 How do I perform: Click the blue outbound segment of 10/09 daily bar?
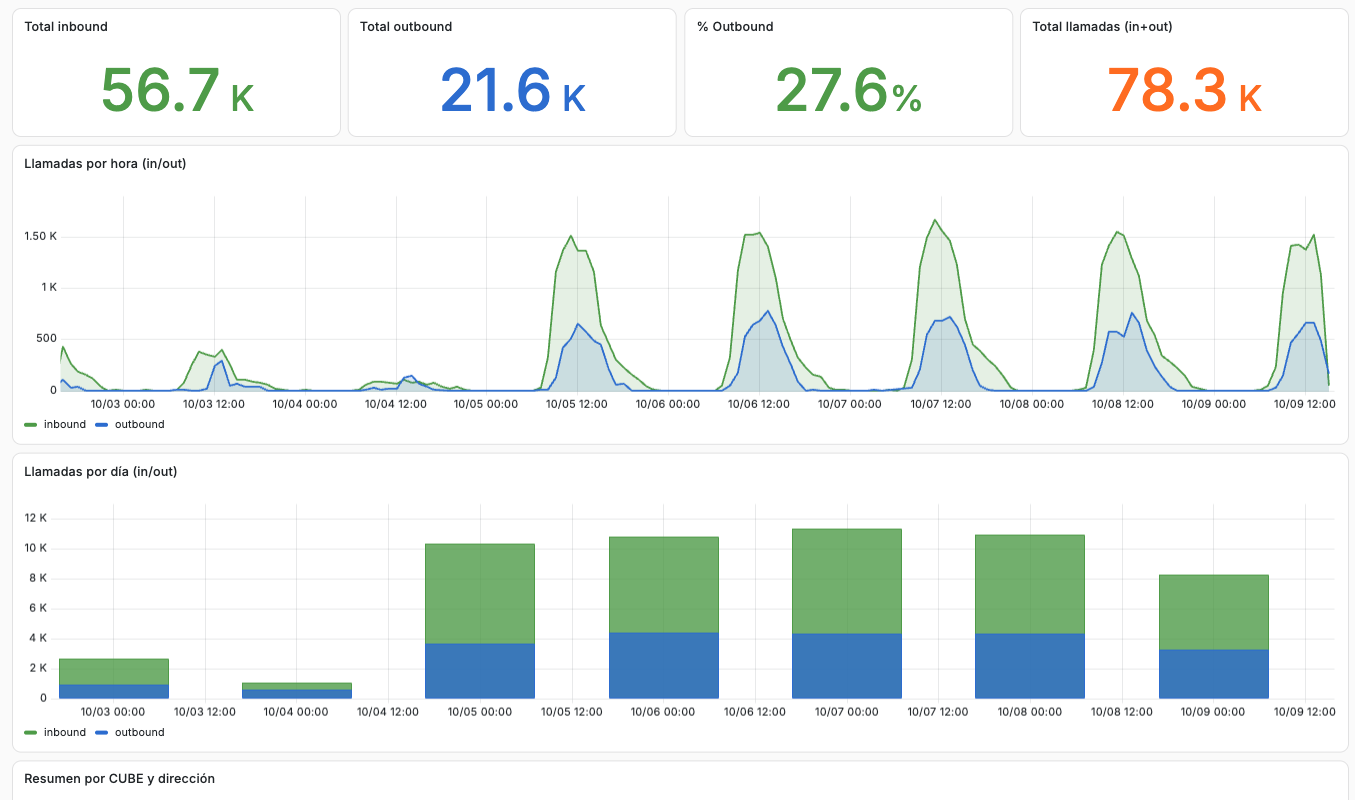point(1214,674)
